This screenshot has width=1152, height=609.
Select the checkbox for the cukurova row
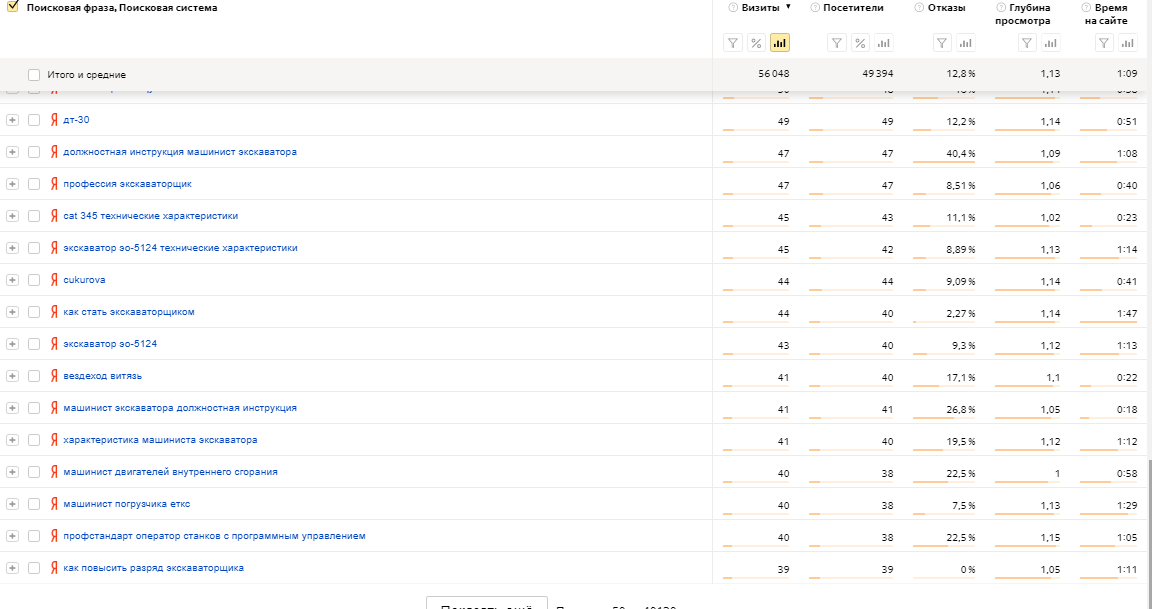34,280
